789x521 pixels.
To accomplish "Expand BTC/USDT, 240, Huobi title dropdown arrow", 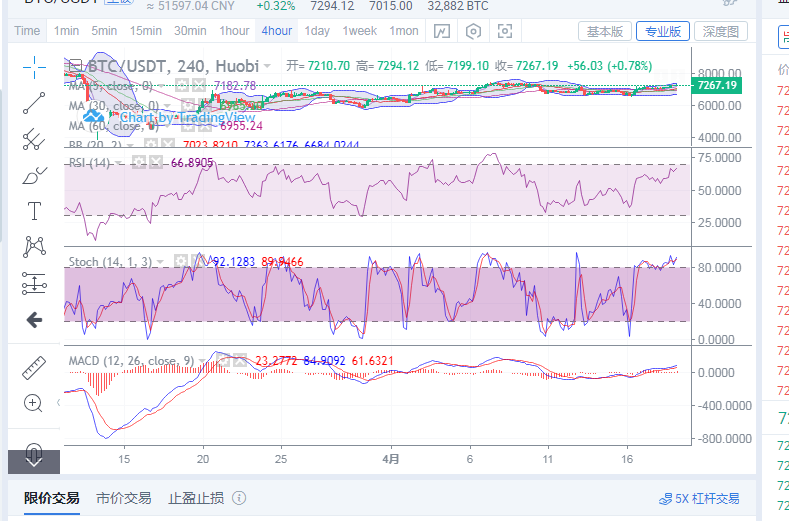I will click(x=267, y=66).
